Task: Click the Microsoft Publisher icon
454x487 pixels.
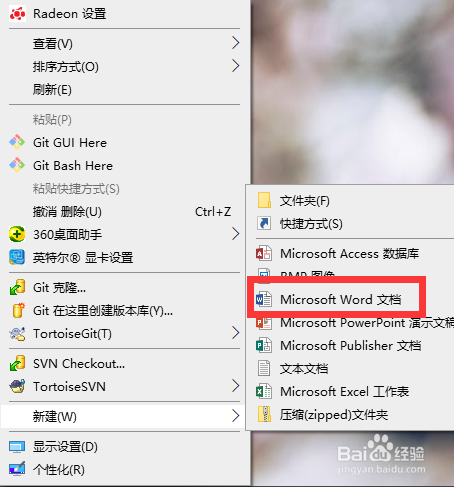Action: [264, 345]
